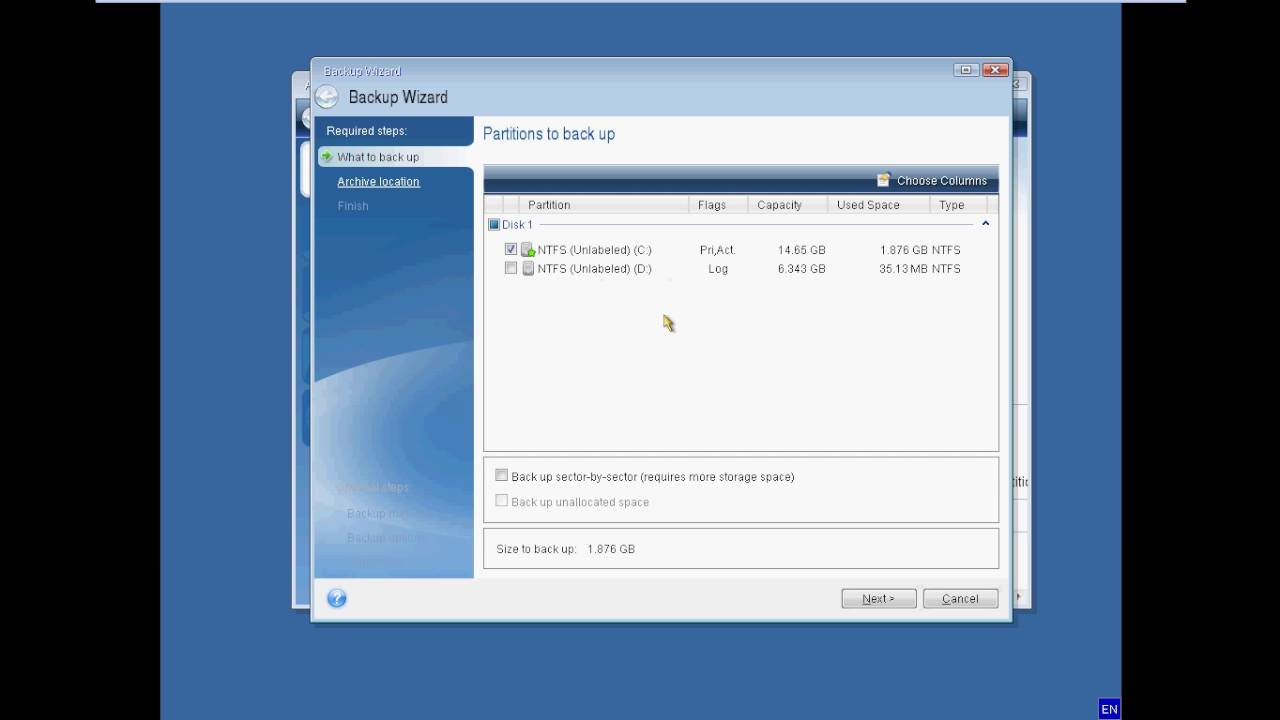This screenshot has width=1280, height=720.
Task: Click the Backup Wizard disc icon in the header
Action: (x=326, y=96)
